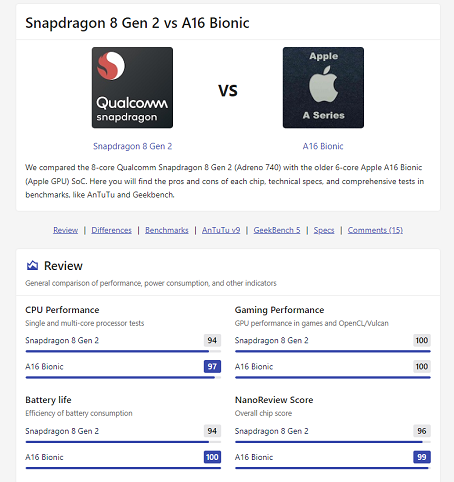
Task: Jump to GeekBench 5 link
Action: pos(277,230)
